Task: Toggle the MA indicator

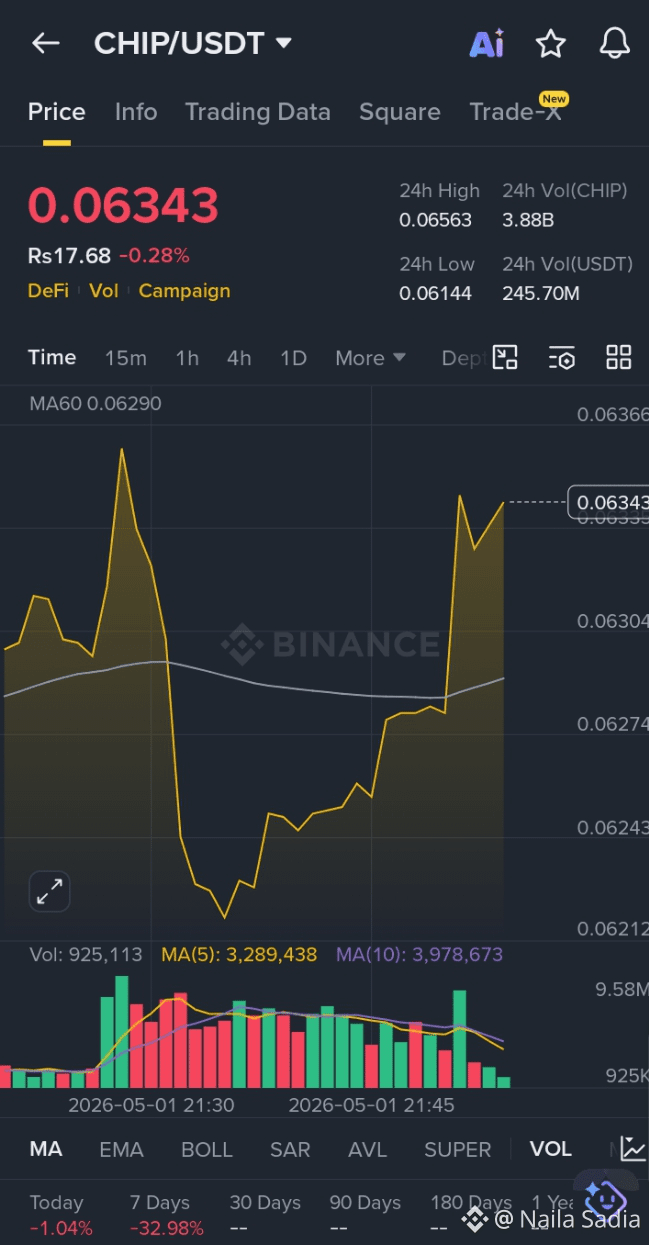Action: coord(46,1149)
